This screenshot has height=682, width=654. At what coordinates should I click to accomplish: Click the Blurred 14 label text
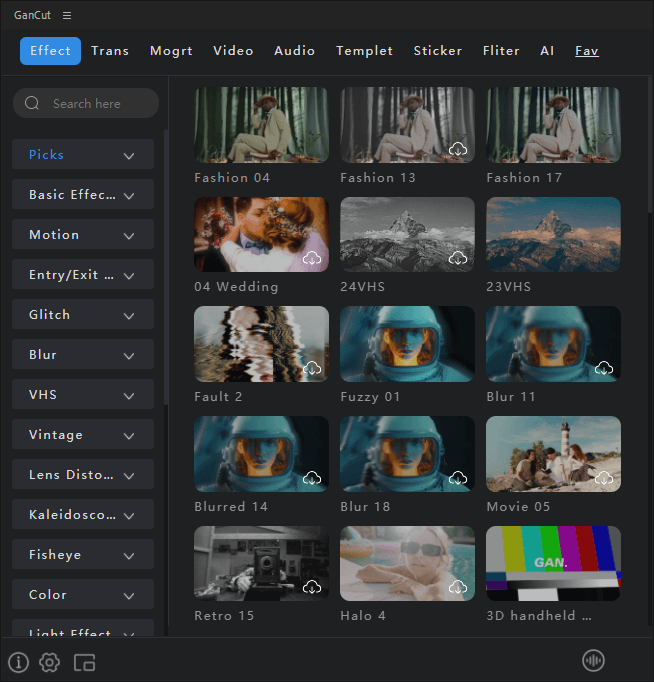pyautogui.click(x=231, y=507)
